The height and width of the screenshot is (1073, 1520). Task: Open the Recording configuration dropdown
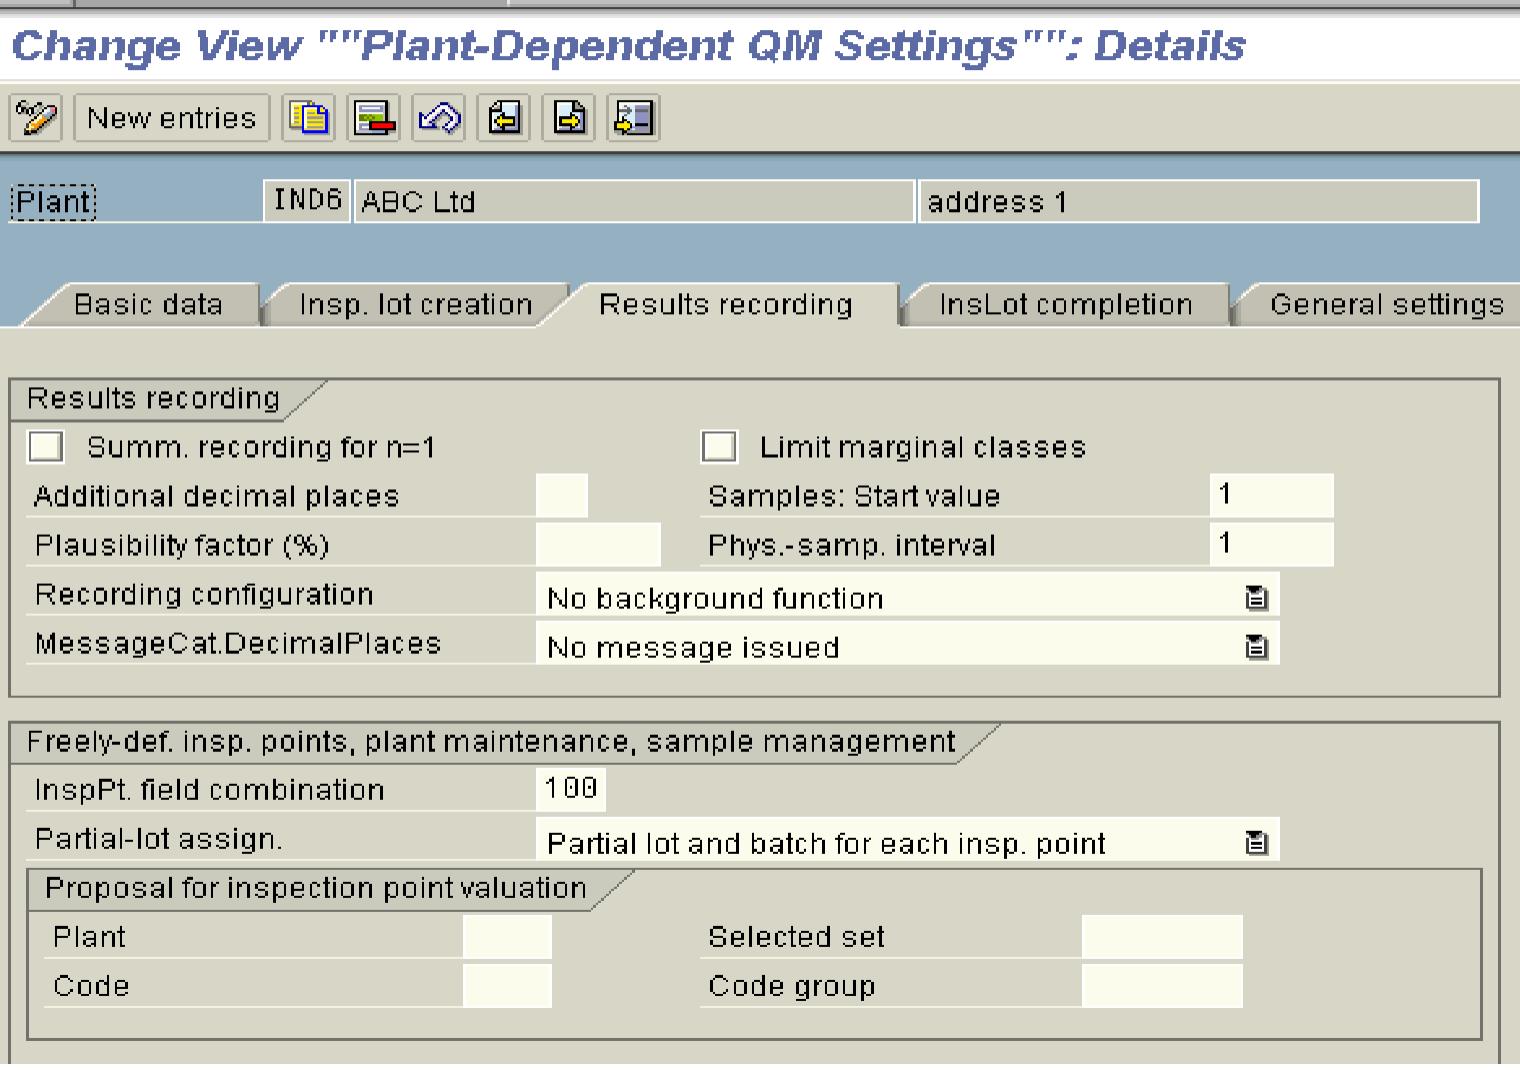click(1257, 598)
